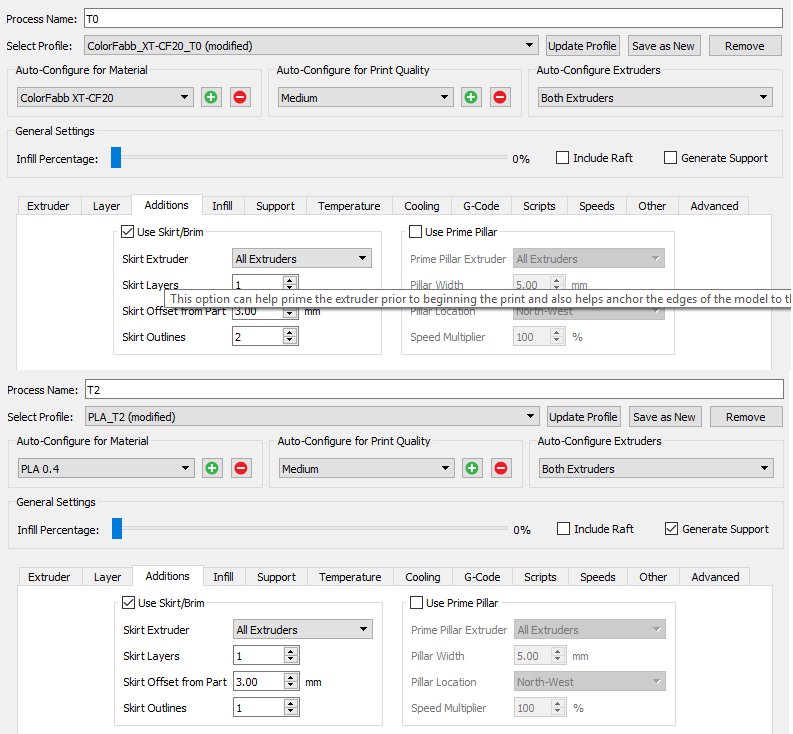Remove material in T0 process red minus icon

point(240,97)
